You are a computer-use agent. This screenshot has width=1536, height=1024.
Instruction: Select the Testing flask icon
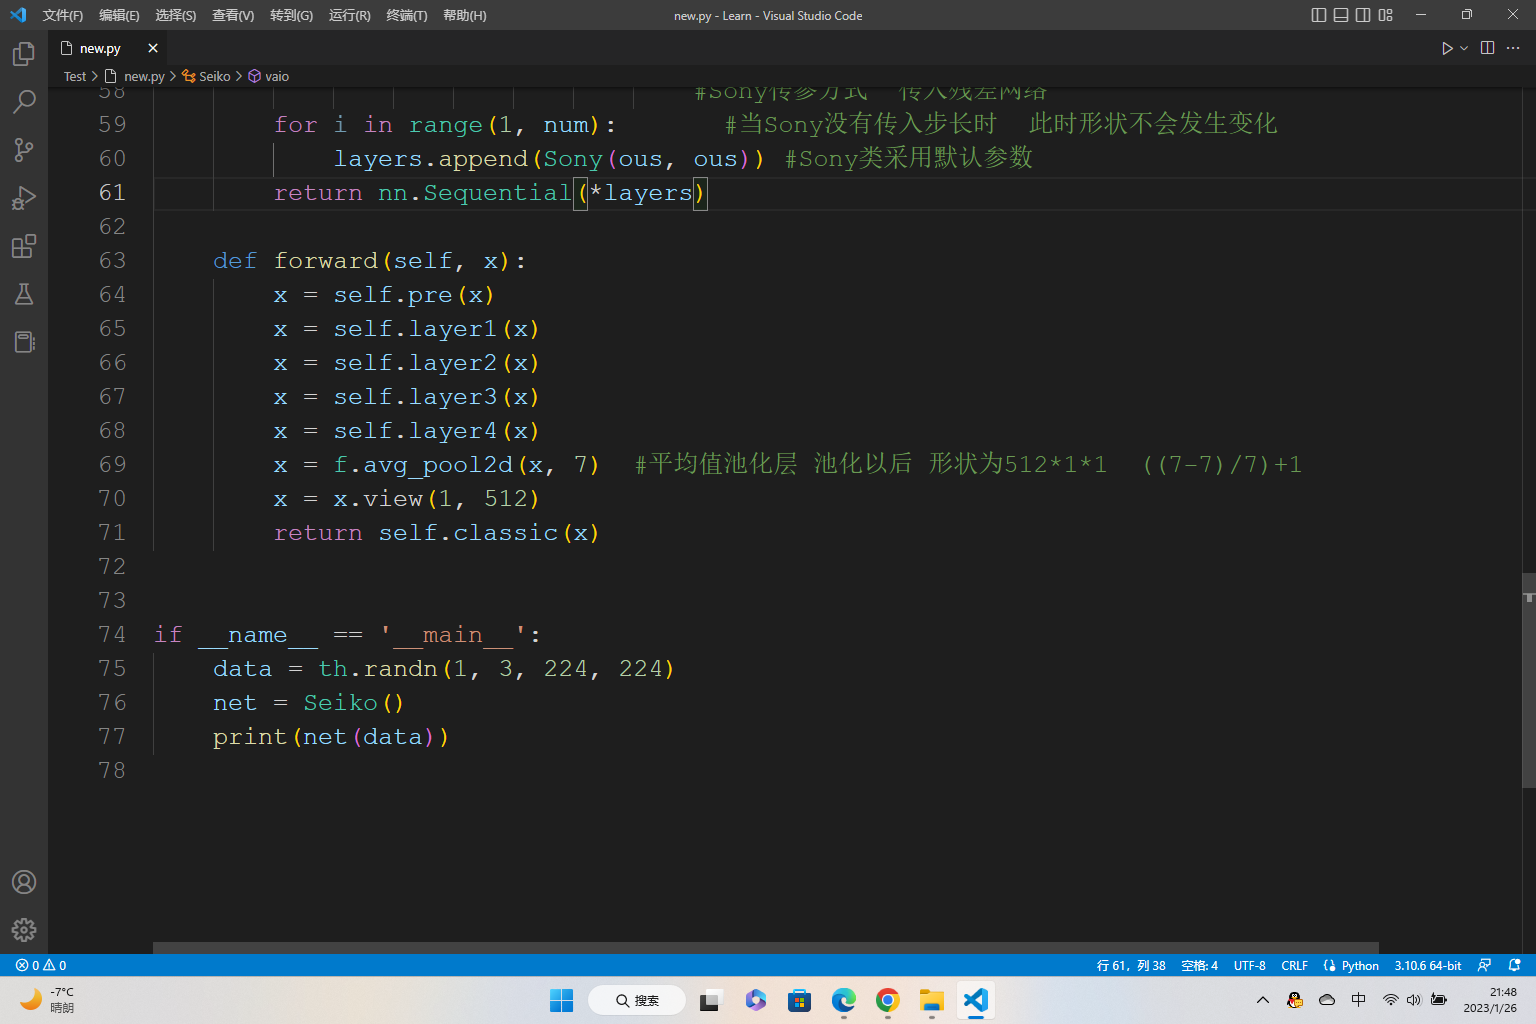tap(24, 294)
